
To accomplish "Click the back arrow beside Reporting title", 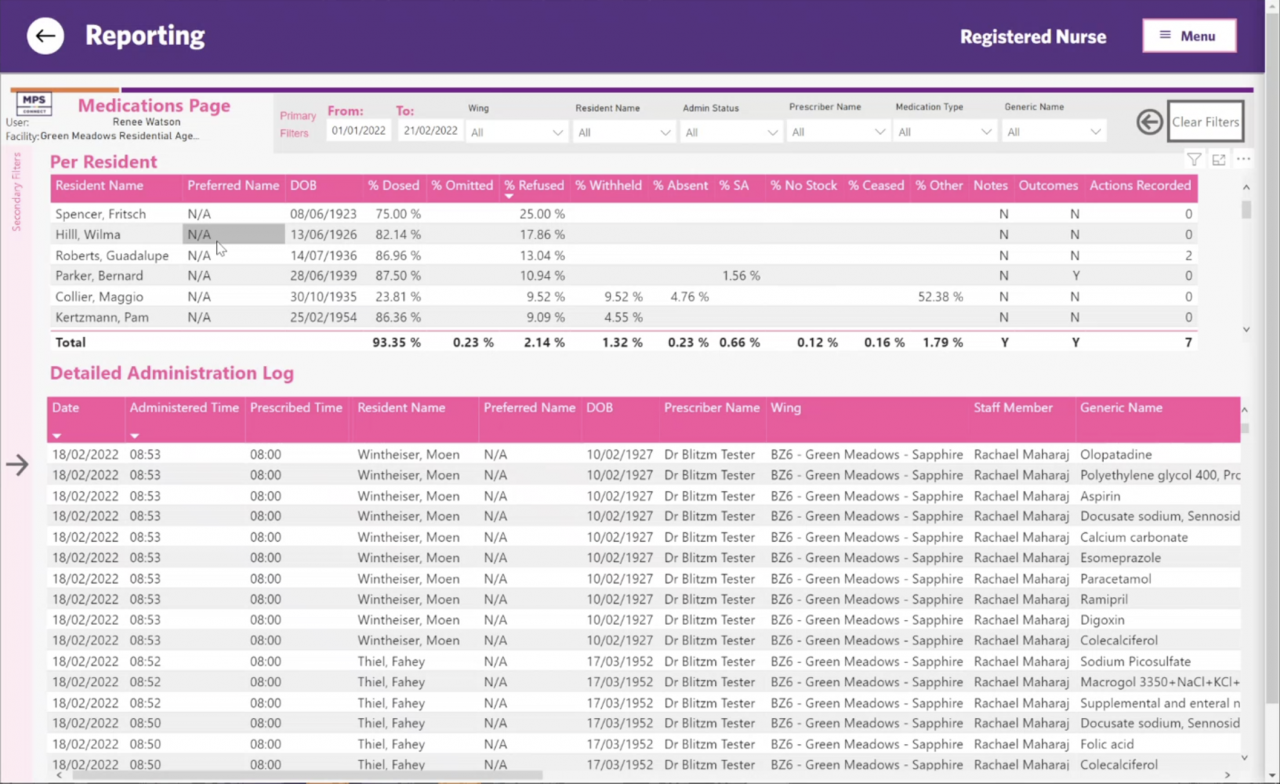I will point(45,36).
